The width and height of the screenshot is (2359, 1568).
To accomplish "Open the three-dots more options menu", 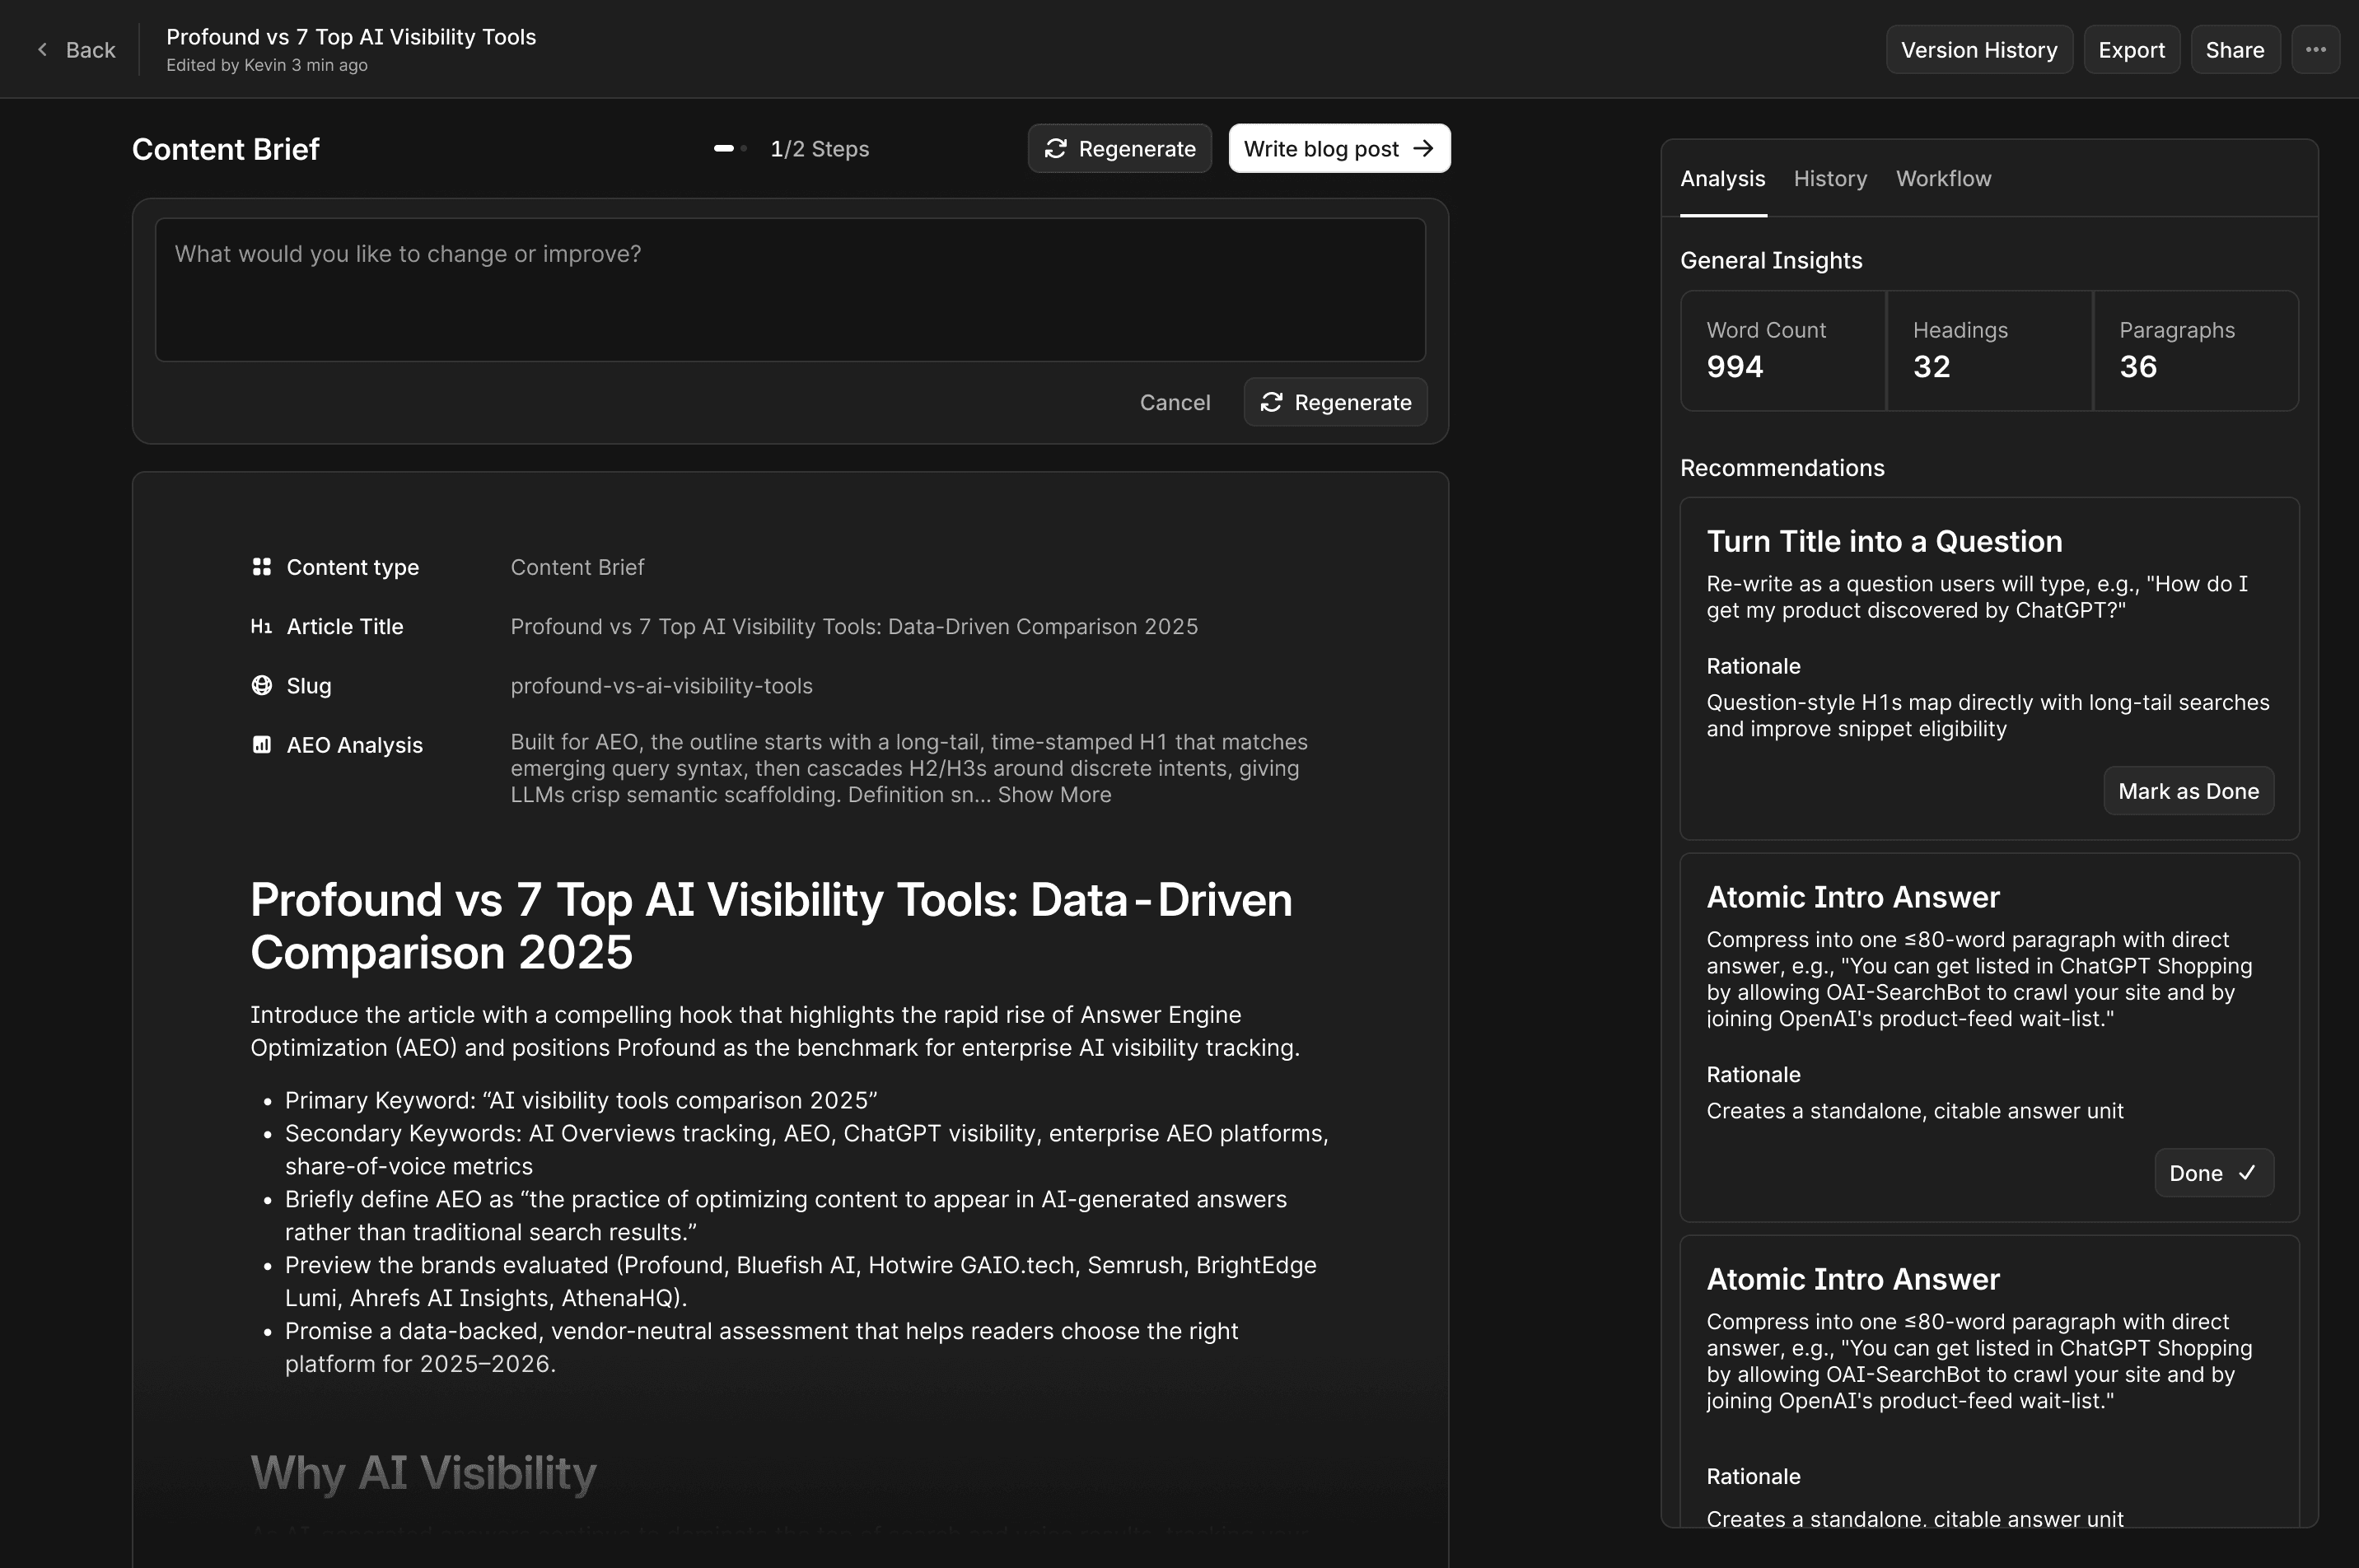I will [x=2315, y=49].
